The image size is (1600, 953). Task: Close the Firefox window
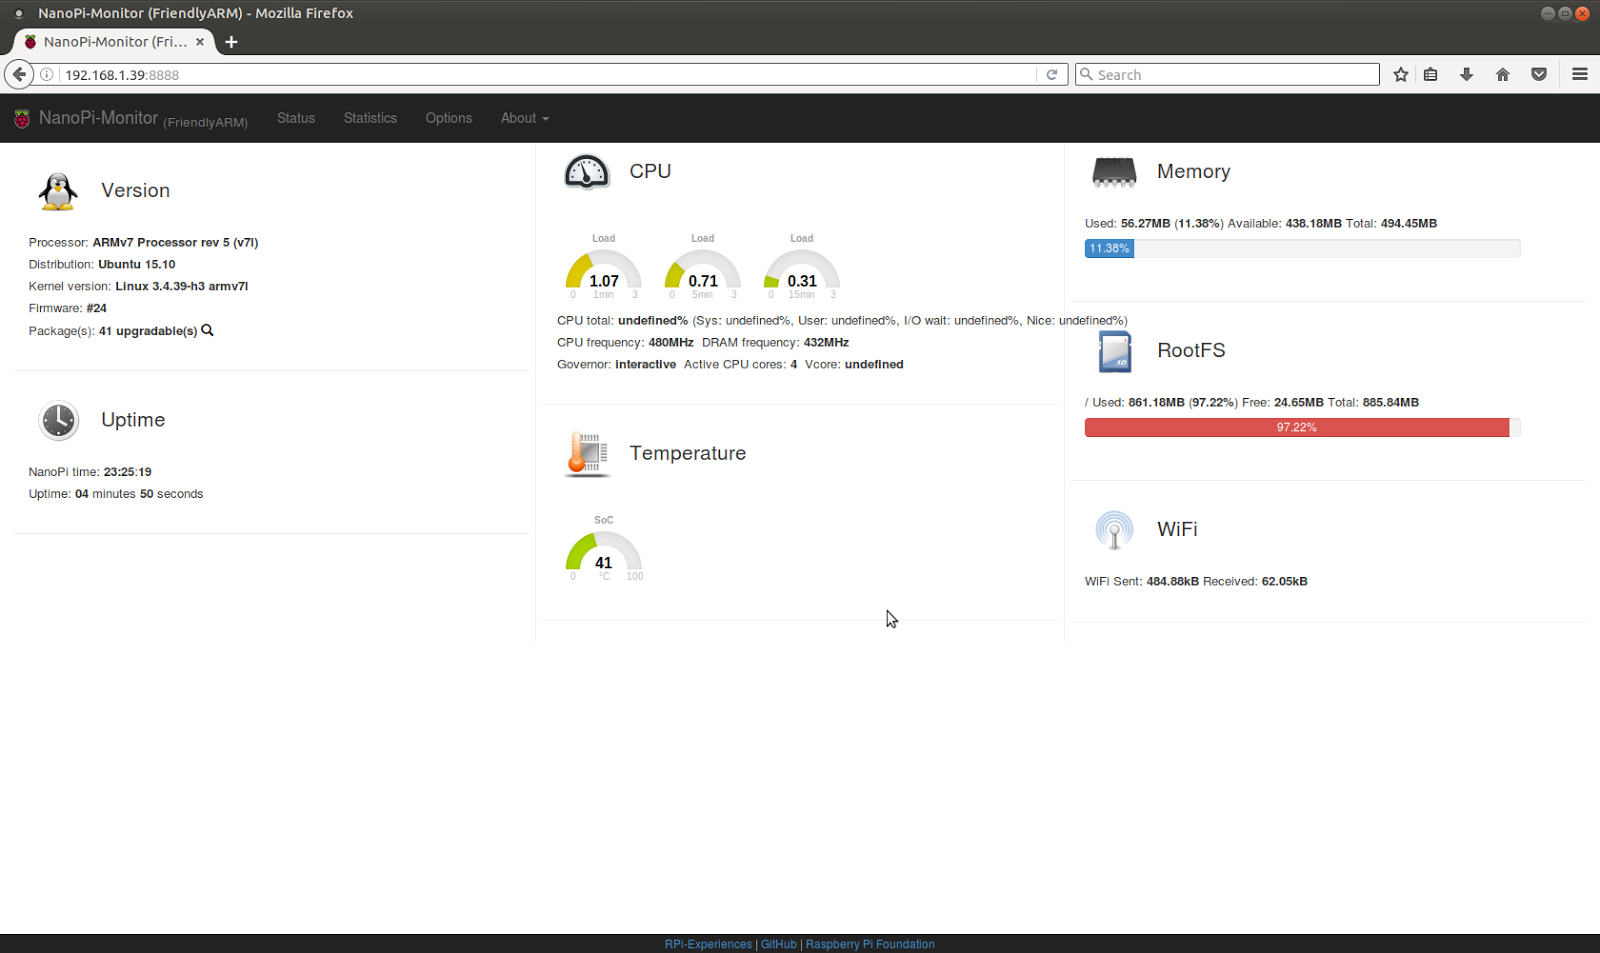point(1582,14)
